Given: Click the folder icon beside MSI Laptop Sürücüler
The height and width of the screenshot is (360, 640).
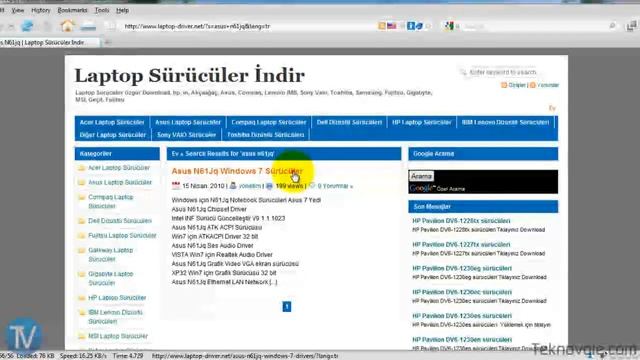Looking at the screenshot, I should 81,336.
